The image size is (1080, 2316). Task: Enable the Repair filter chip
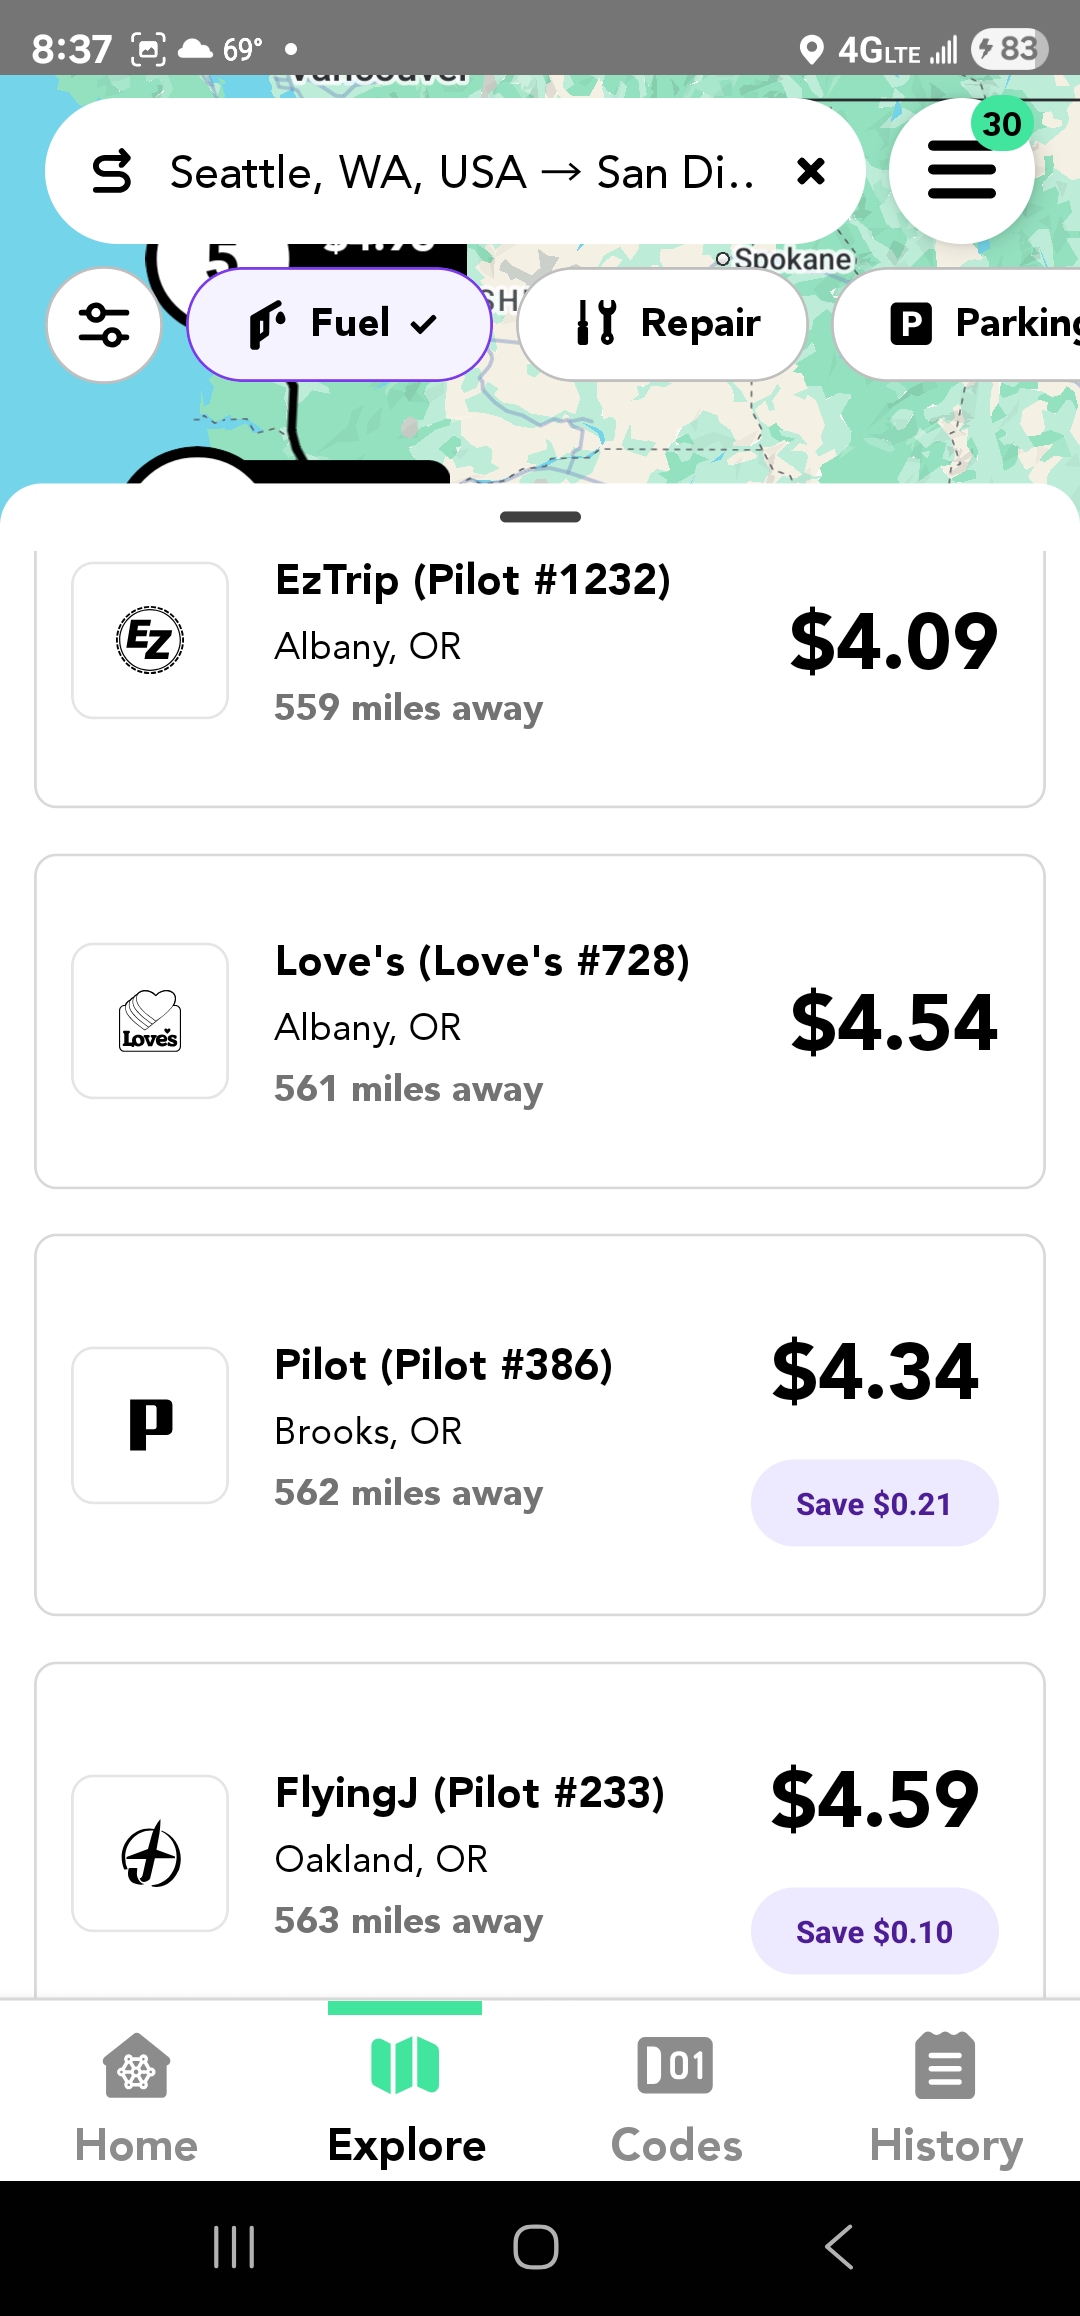coord(662,324)
